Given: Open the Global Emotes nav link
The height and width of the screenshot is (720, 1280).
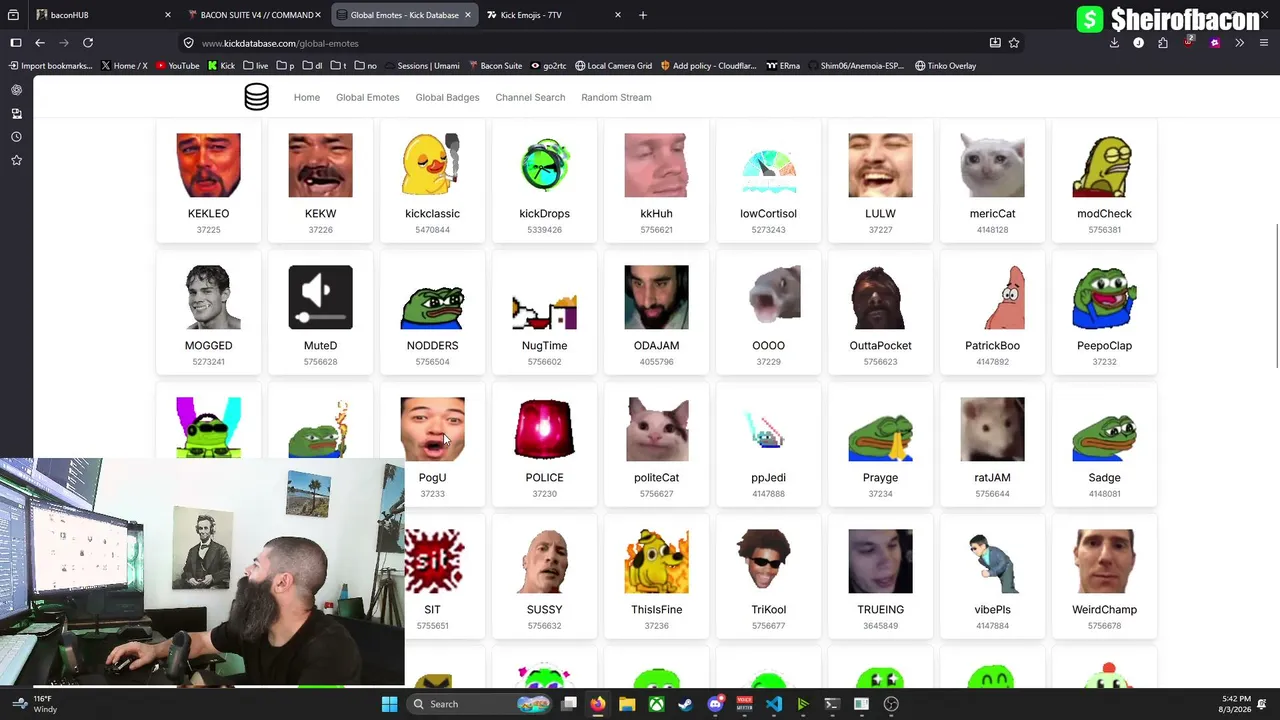Looking at the screenshot, I should pos(367,97).
